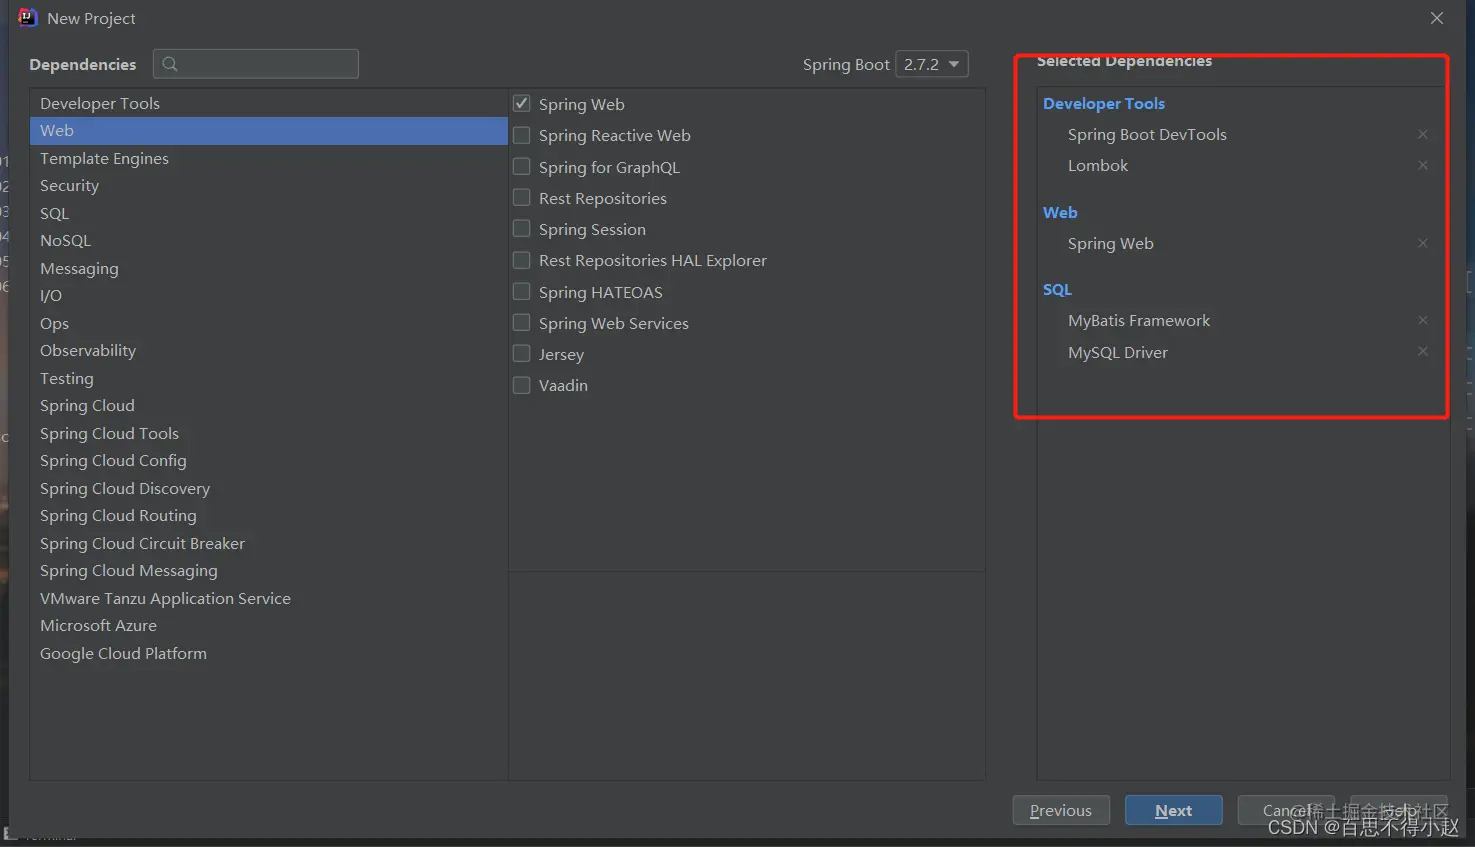Select MySQL Driver entry

[x=1118, y=352]
